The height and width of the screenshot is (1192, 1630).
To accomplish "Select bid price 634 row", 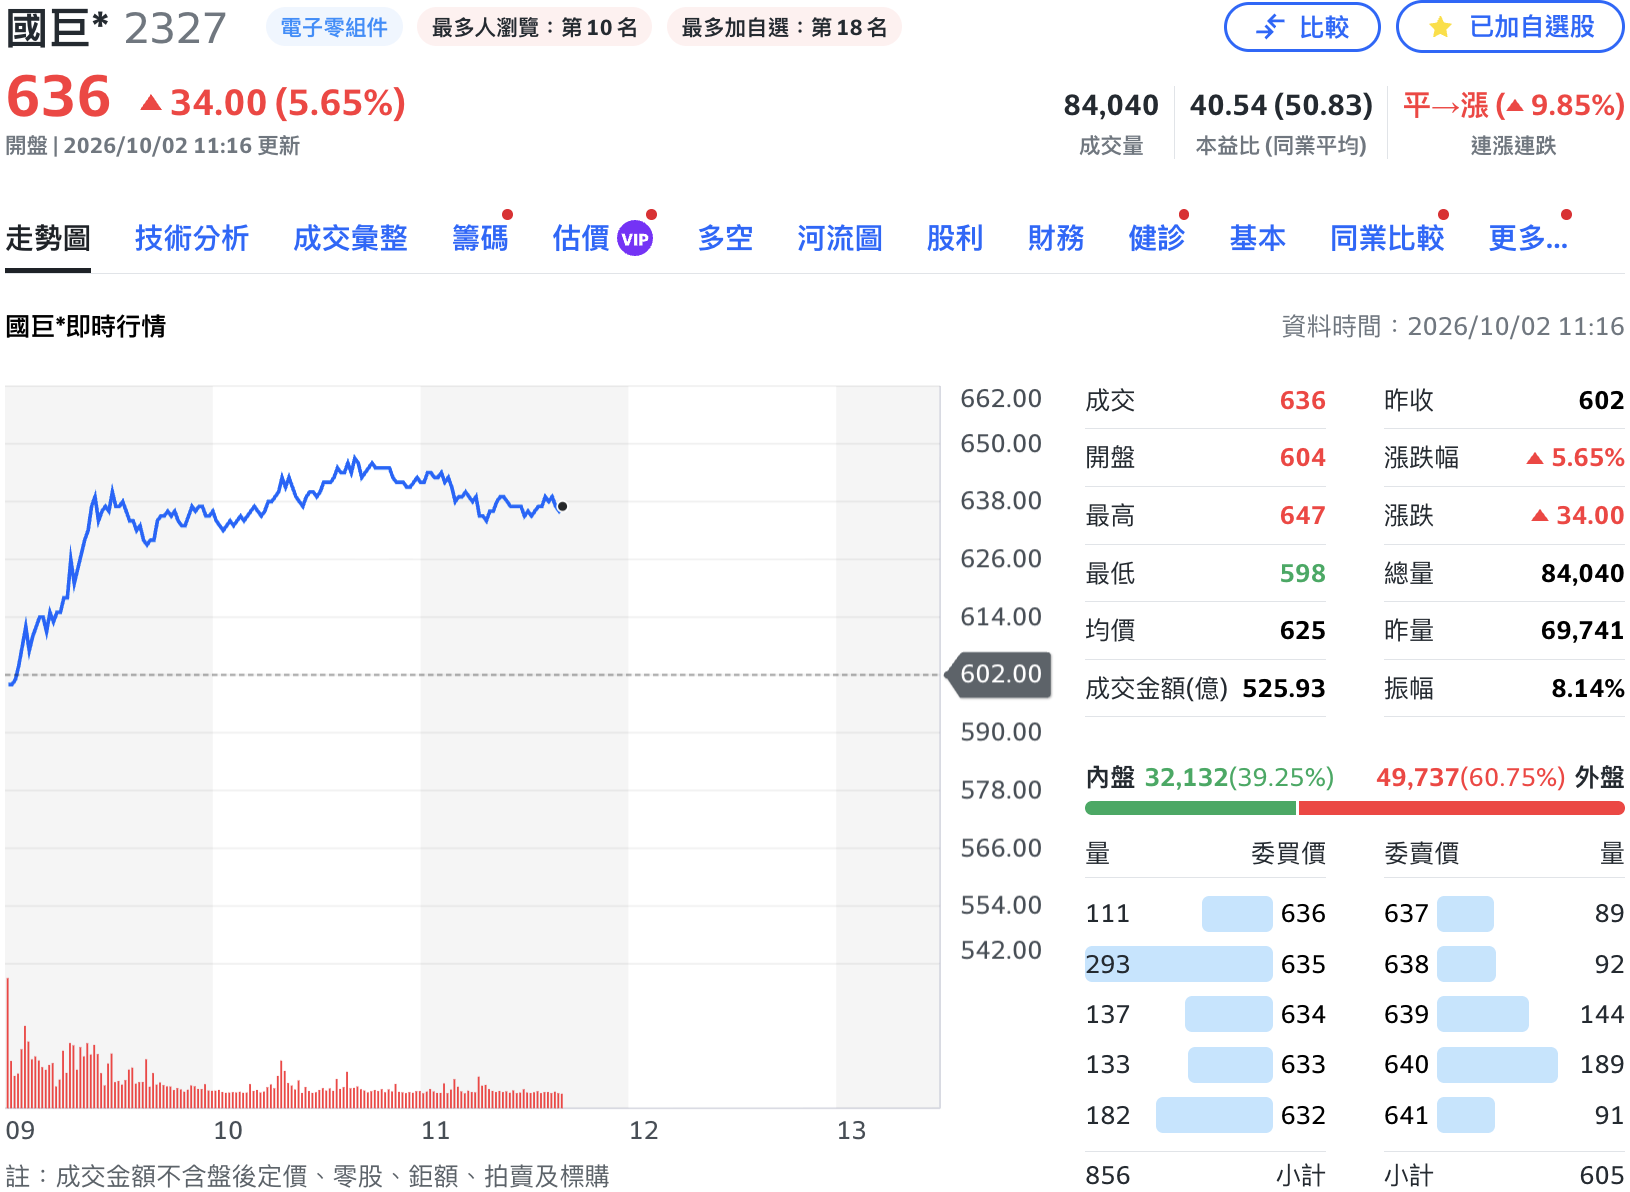I will (1205, 1014).
